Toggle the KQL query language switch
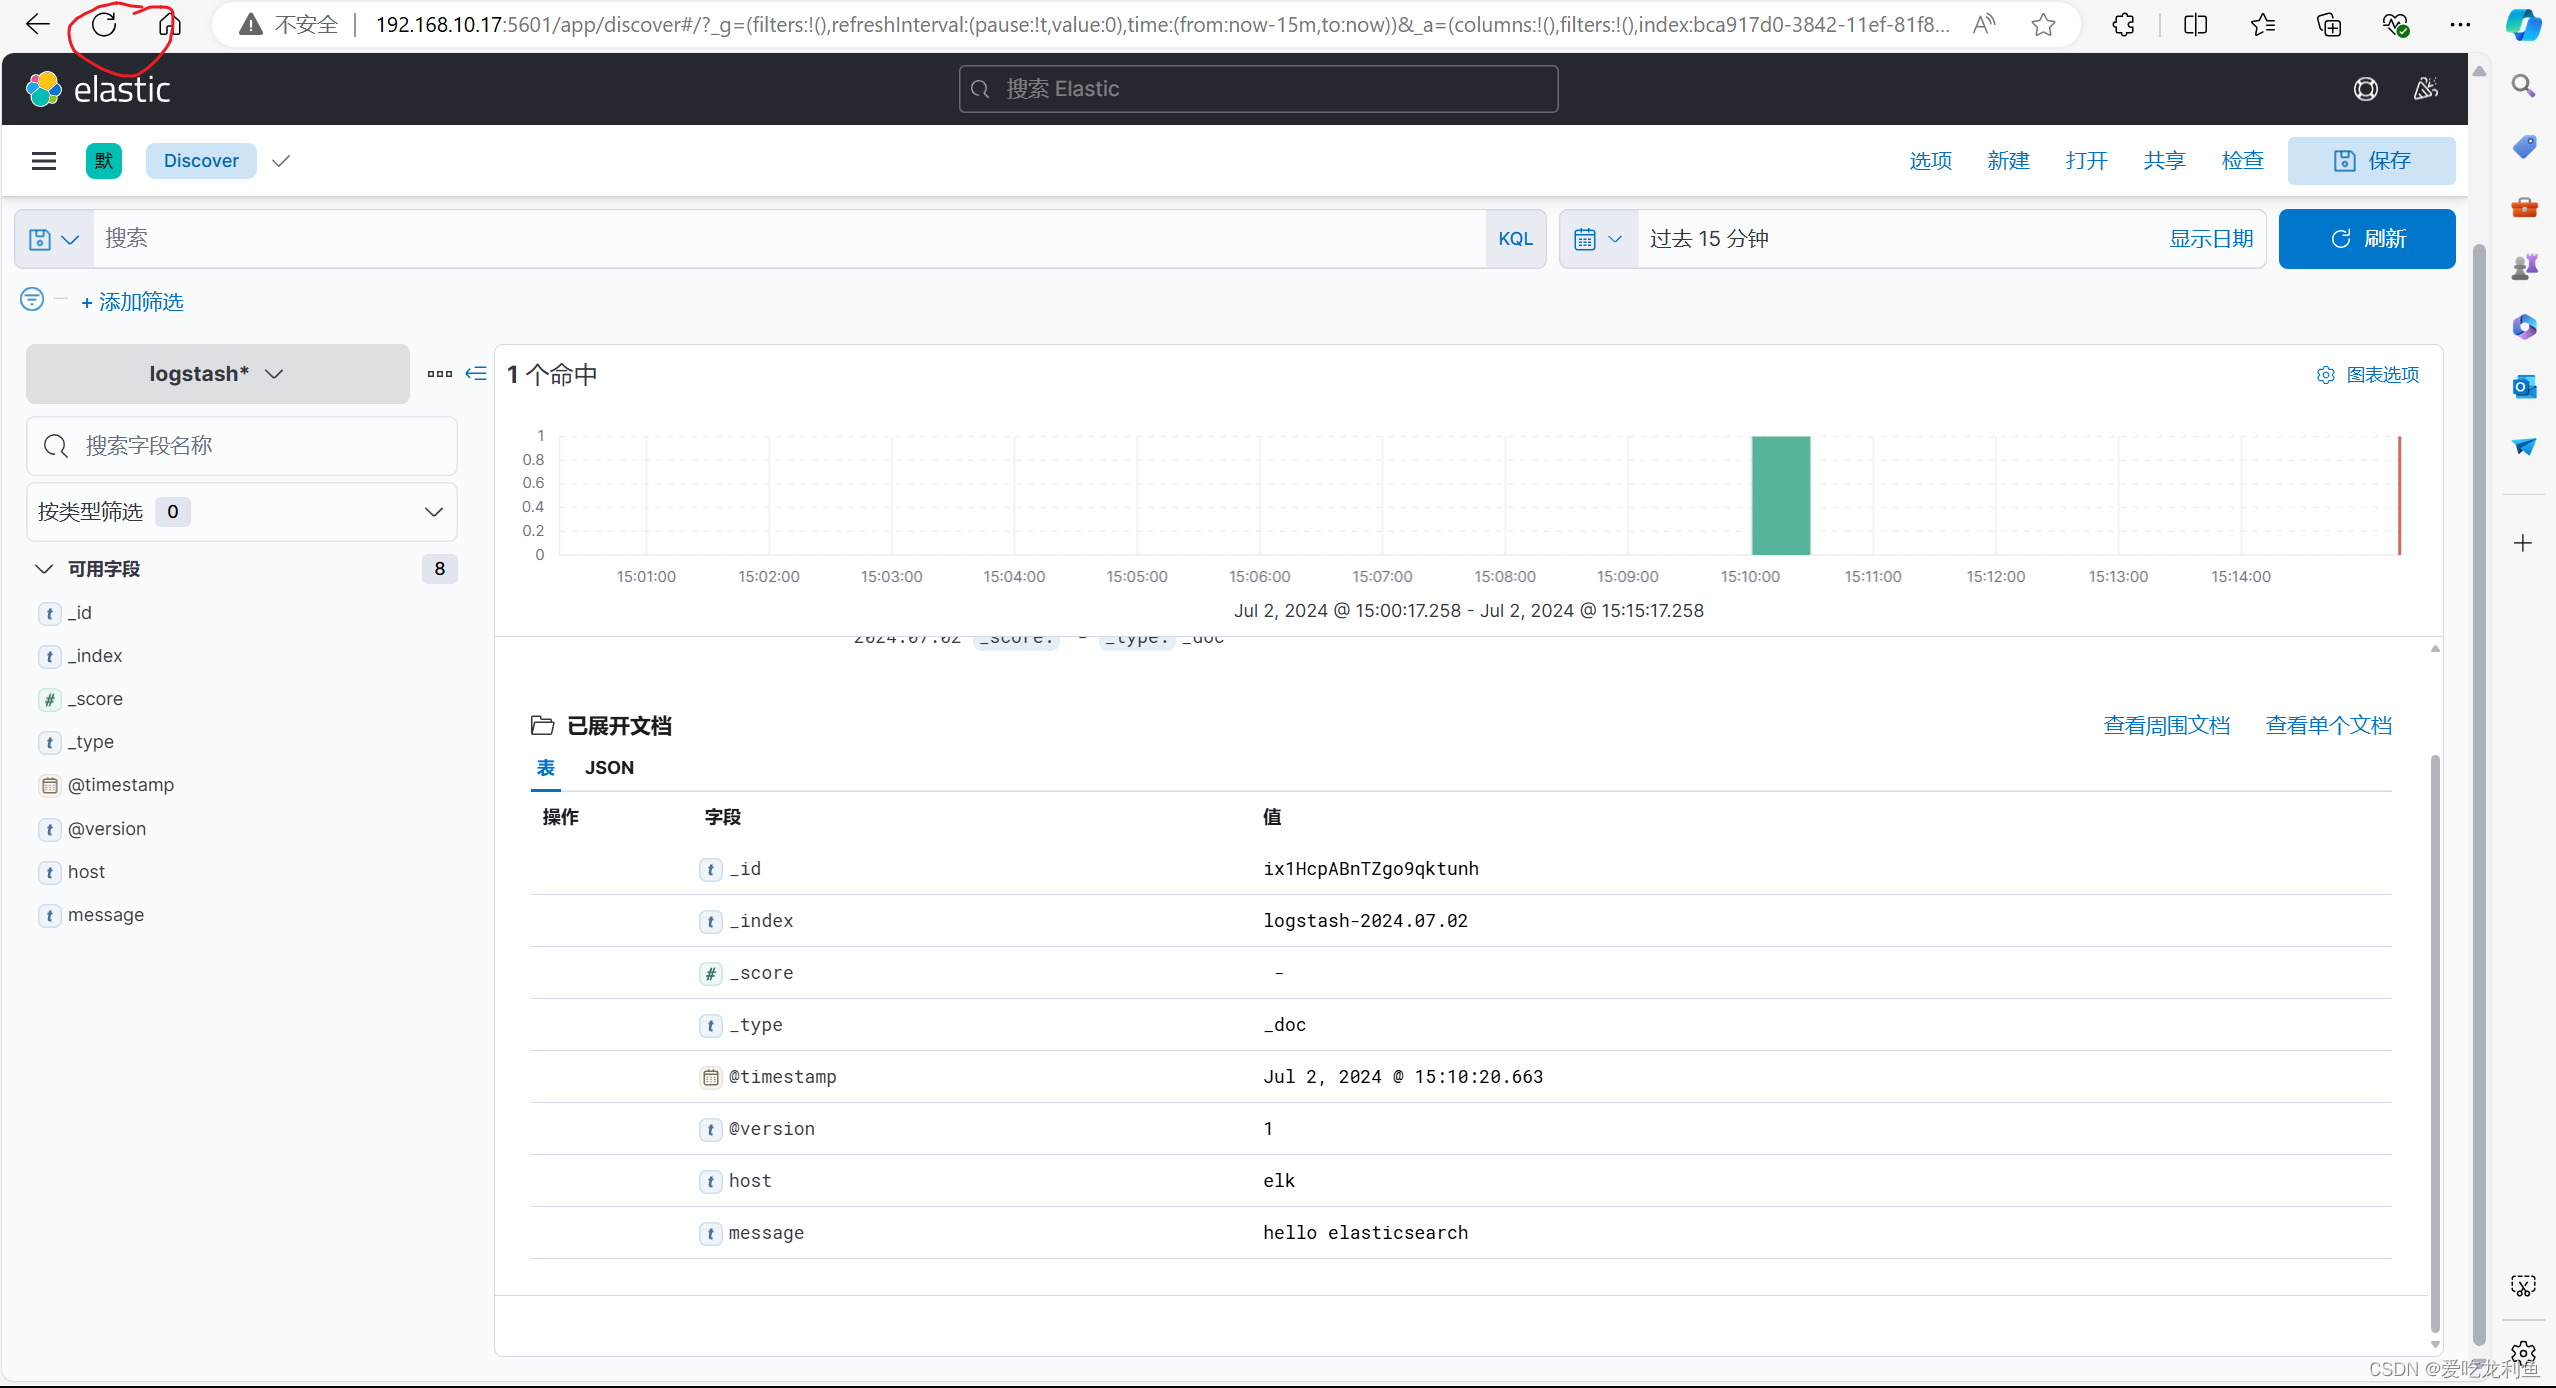 point(1515,239)
